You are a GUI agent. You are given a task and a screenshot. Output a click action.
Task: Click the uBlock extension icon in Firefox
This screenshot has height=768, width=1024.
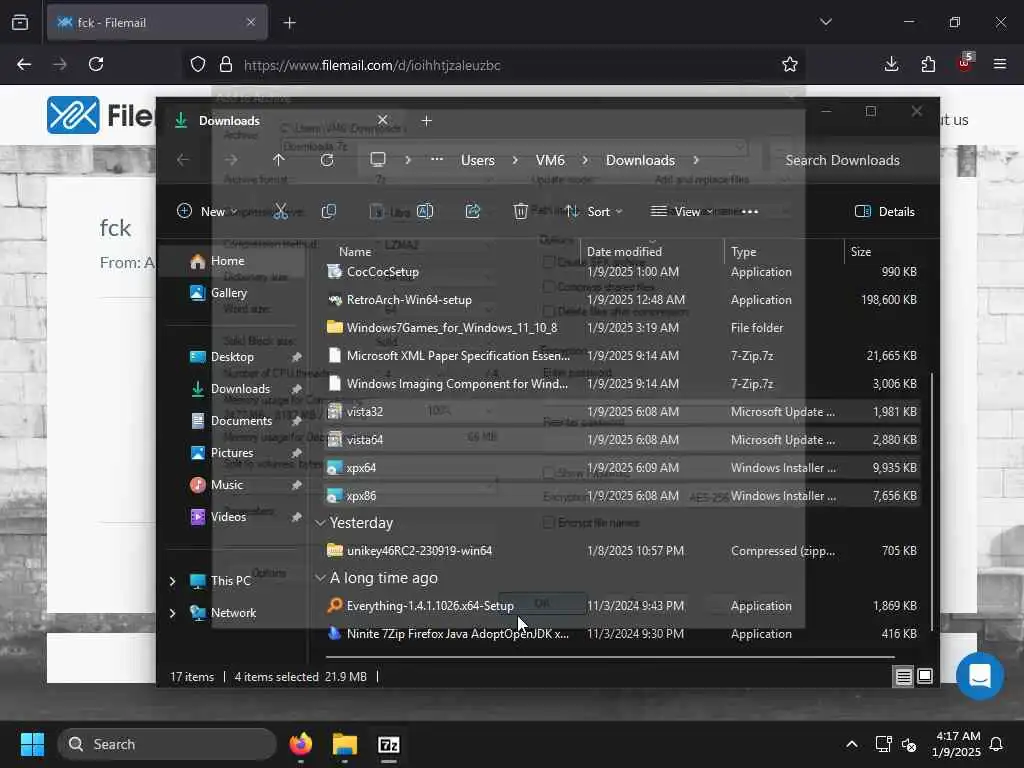point(965,63)
